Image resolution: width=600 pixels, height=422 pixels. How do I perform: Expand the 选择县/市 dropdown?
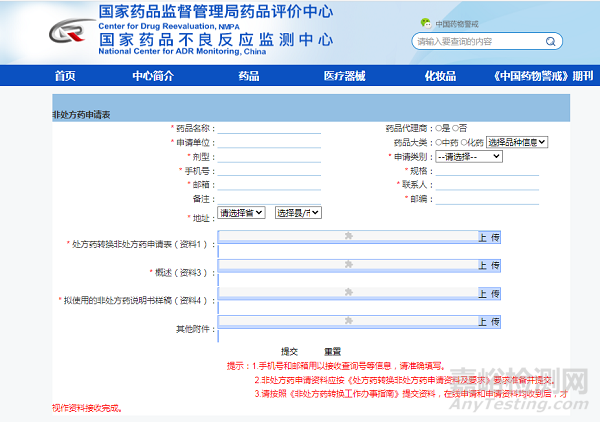(x=298, y=213)
